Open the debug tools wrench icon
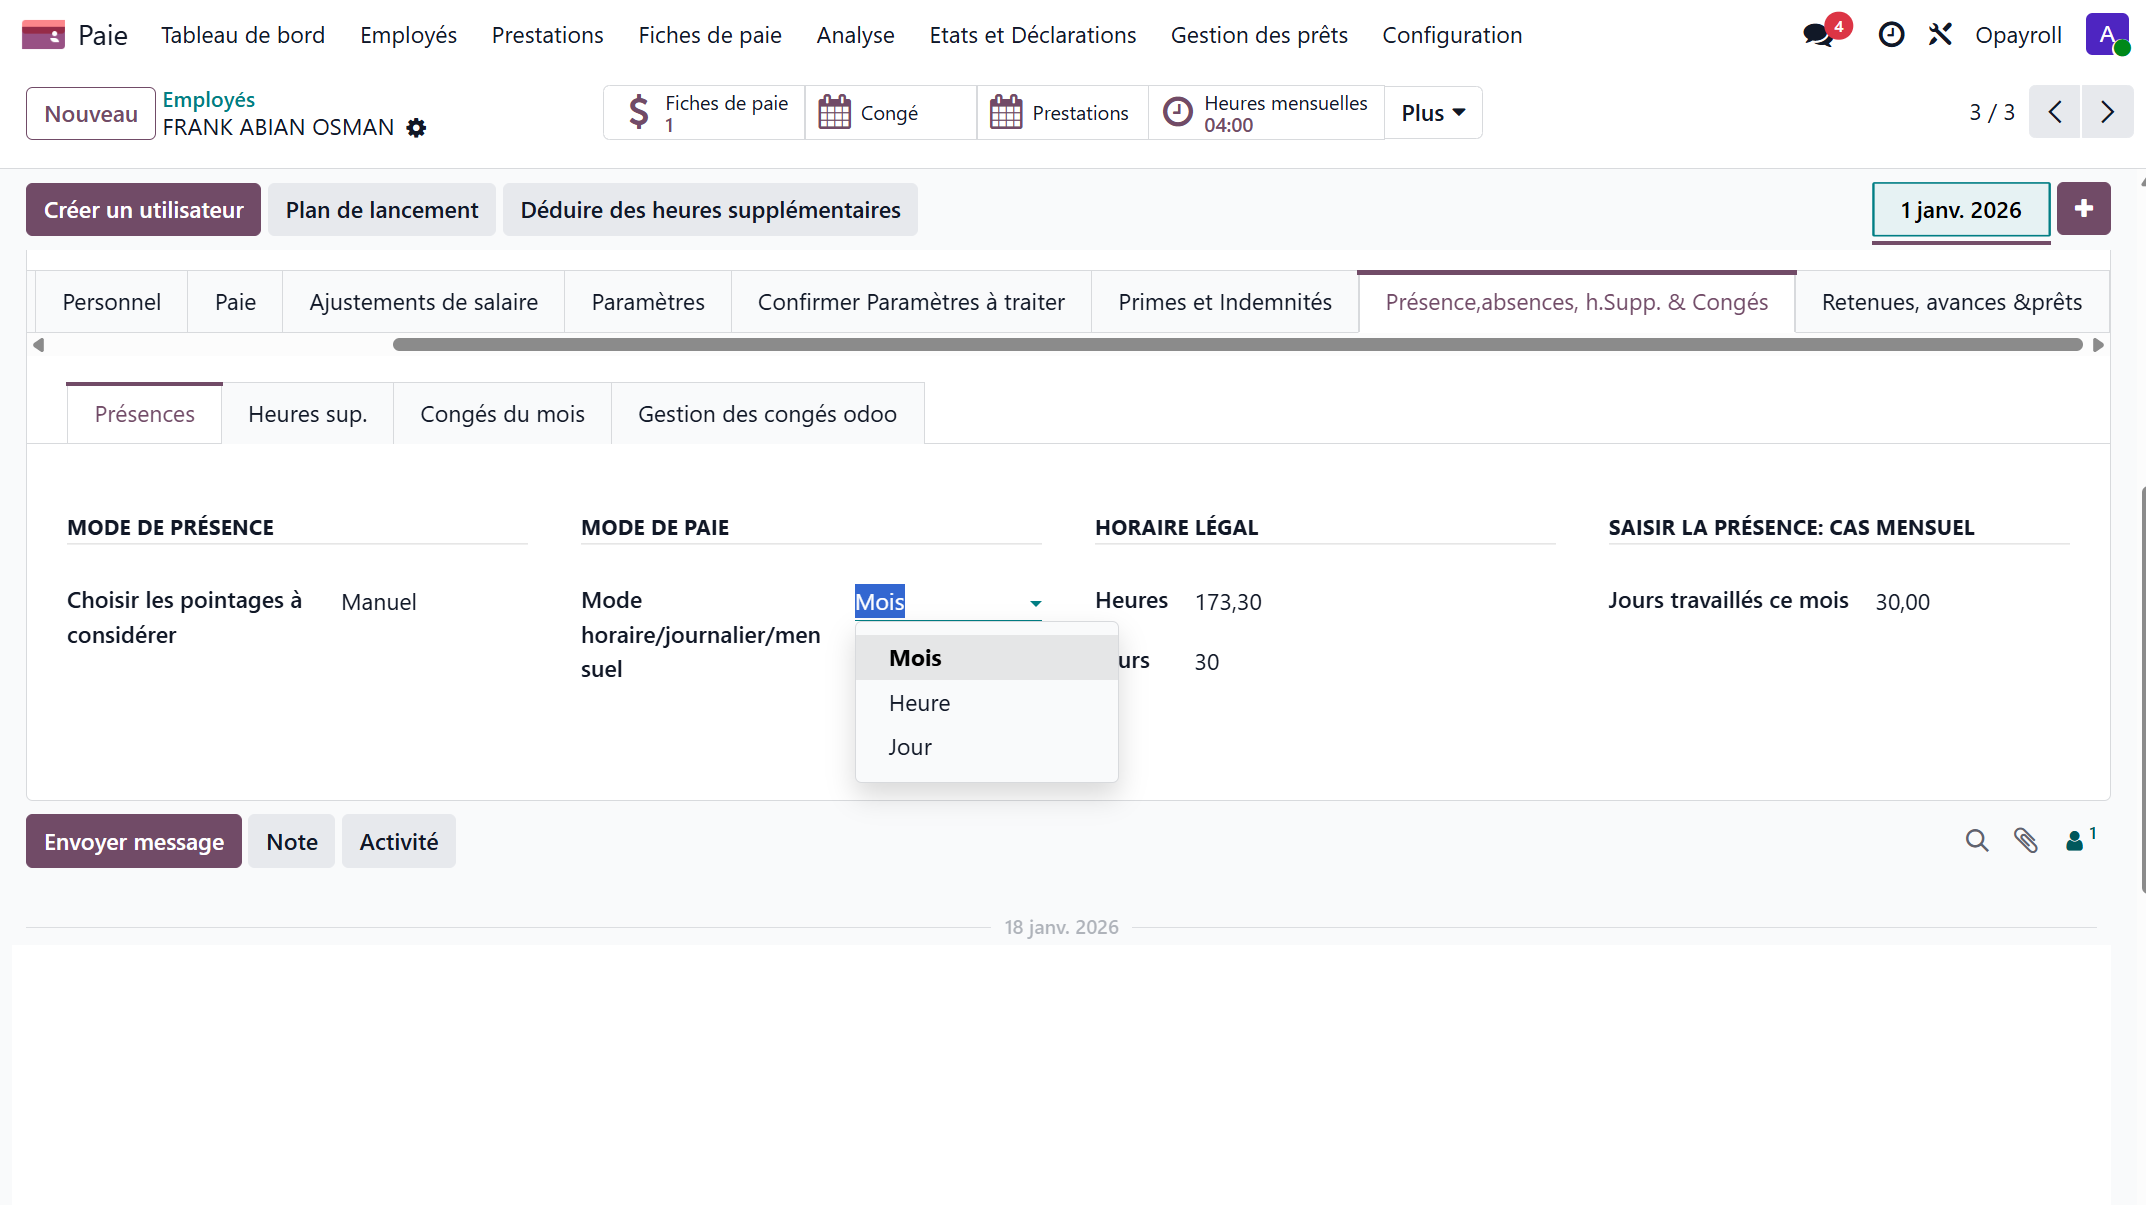Image resolution: width=2146 pixels, height=1205 pixels. pyautogui.click(x=1940, y=35)
